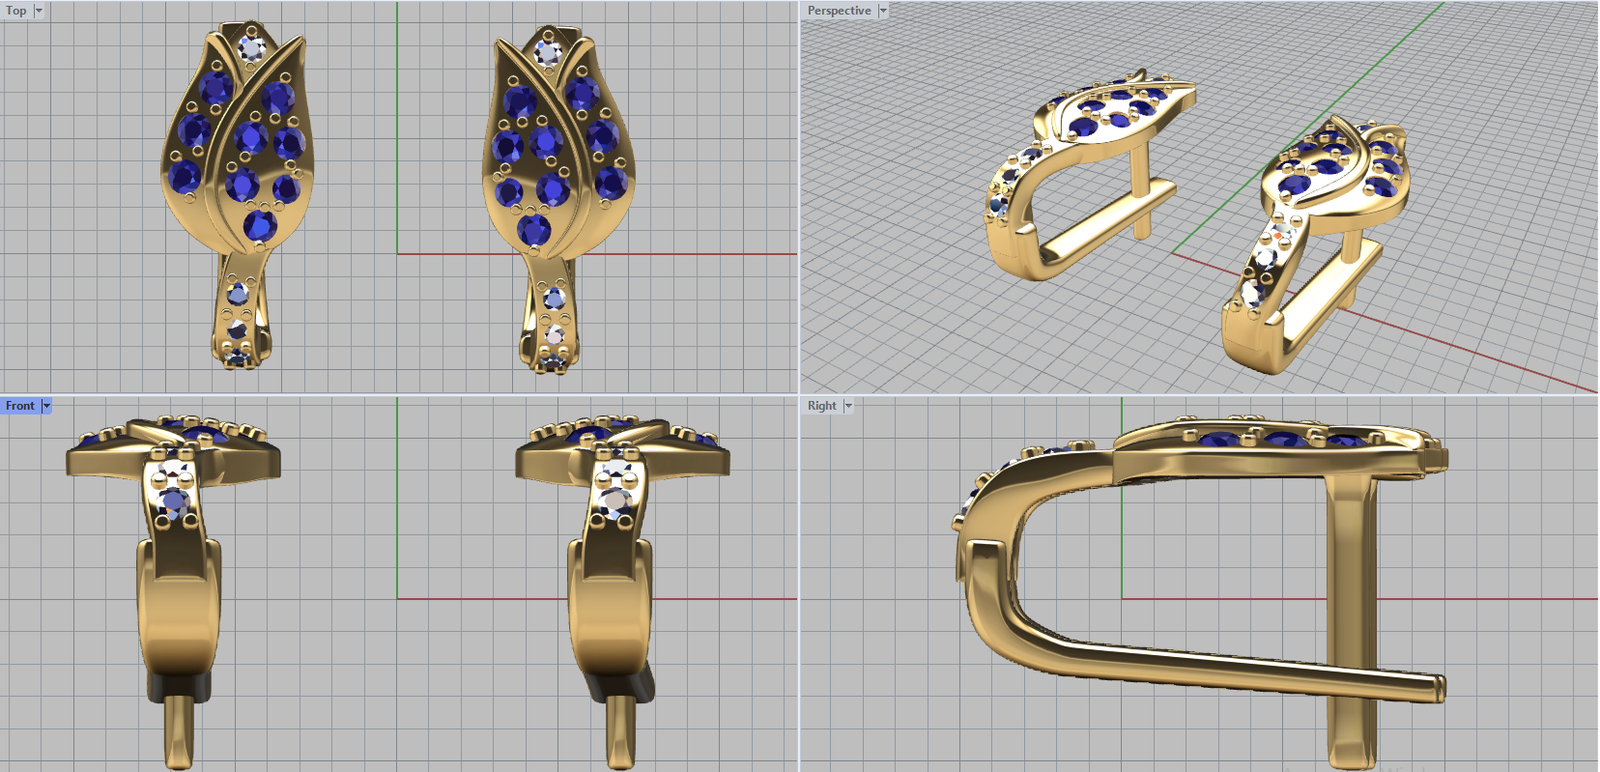Pick white diamond at right earring tip, Top view
The image size is (1600, 772).
(547, 50)
